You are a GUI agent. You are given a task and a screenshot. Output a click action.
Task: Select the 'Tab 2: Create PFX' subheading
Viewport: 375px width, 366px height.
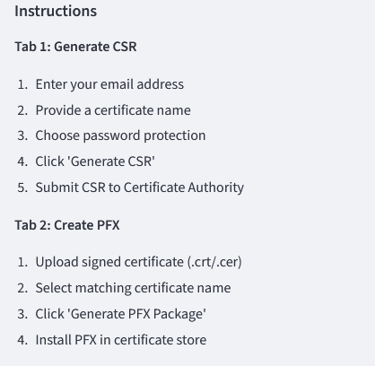coord(67,225)
